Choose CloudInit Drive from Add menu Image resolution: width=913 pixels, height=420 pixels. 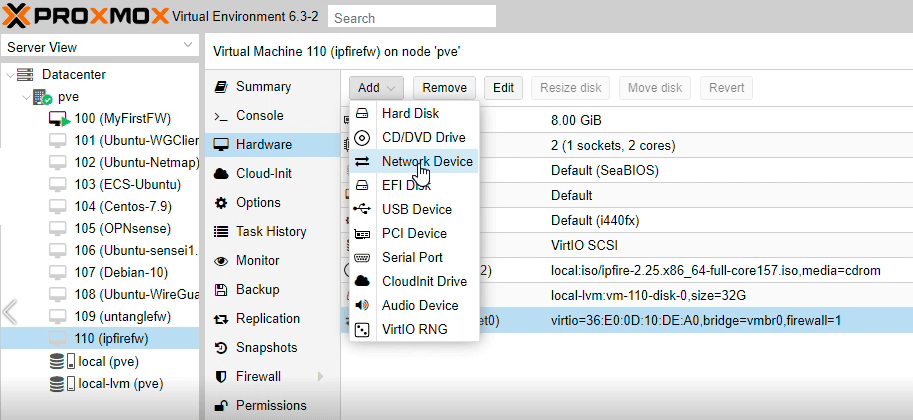pyautogui.click(x=414, y=281)
